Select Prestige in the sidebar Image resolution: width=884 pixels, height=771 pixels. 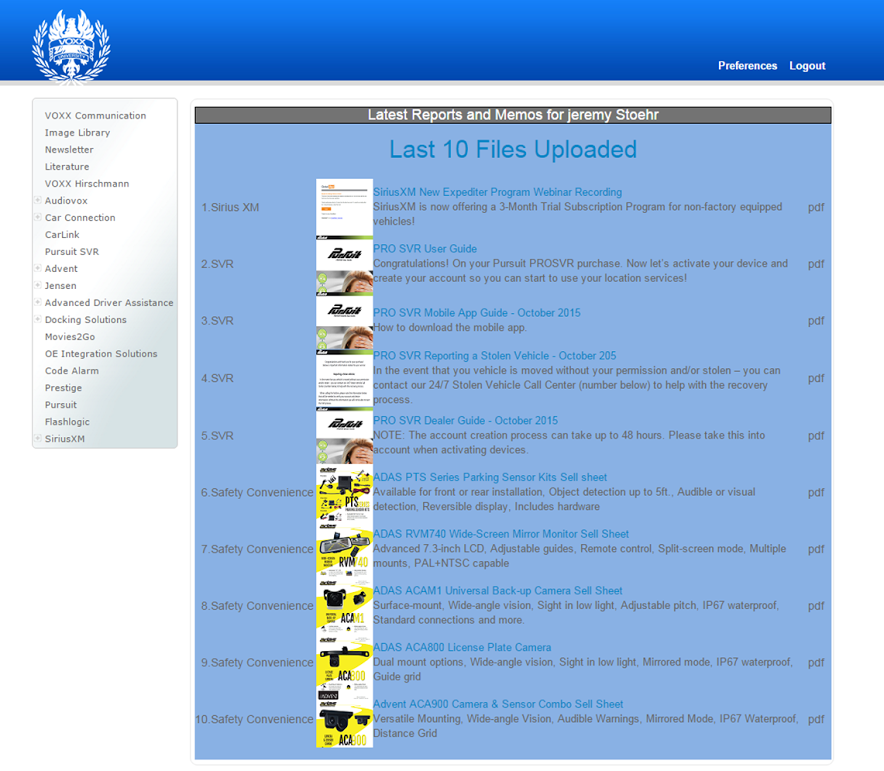63,388
